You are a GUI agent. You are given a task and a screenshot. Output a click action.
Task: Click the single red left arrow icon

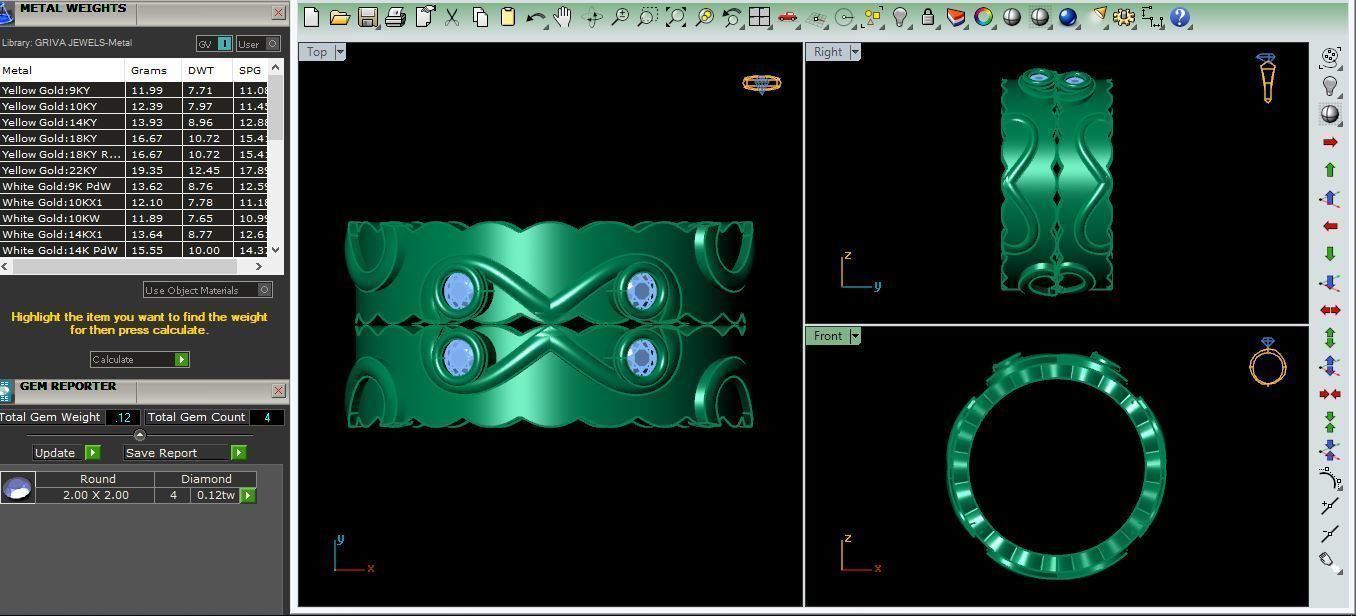click(x=1330, y=226)
